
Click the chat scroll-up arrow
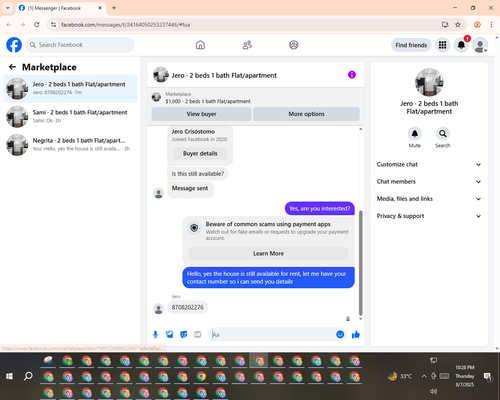click(x=360, y=129)
